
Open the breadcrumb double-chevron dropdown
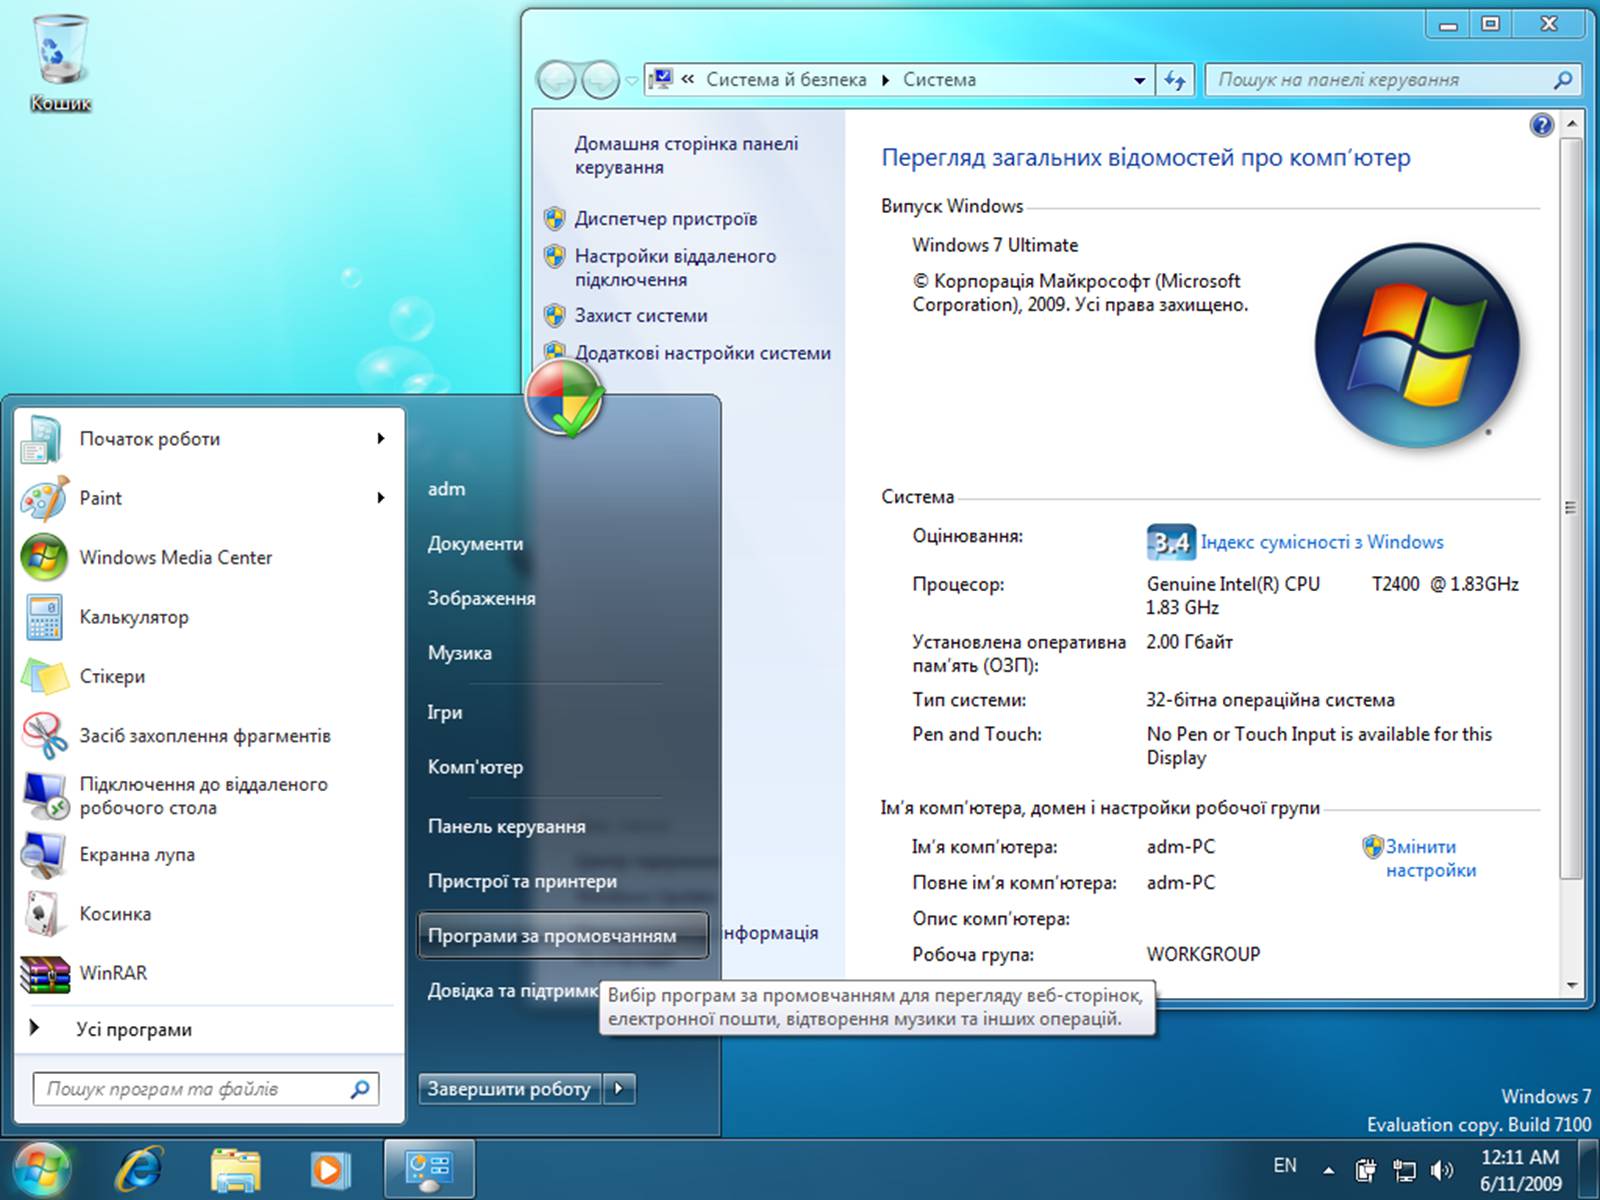tap(688, 79)
